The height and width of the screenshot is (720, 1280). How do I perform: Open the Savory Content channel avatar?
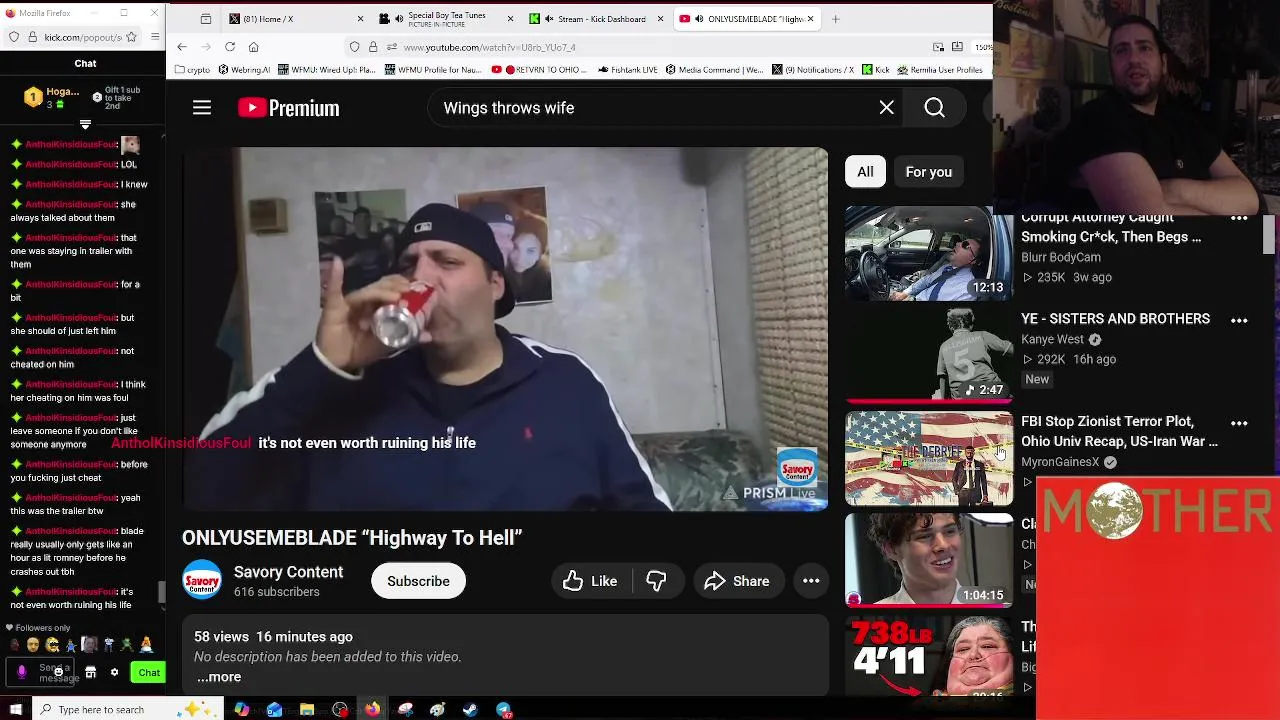coord(202,580)
